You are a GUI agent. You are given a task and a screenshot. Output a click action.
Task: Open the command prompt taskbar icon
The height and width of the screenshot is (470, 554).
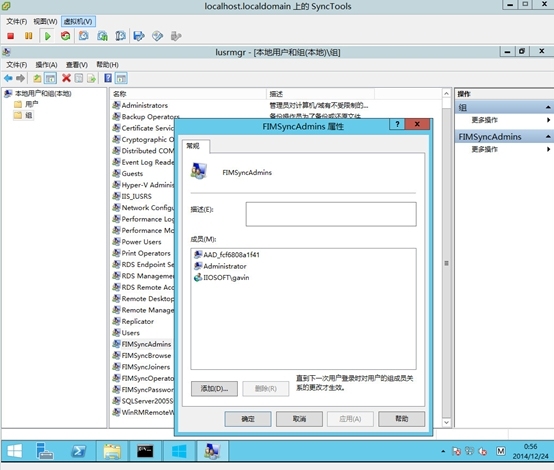coord(145,451)
